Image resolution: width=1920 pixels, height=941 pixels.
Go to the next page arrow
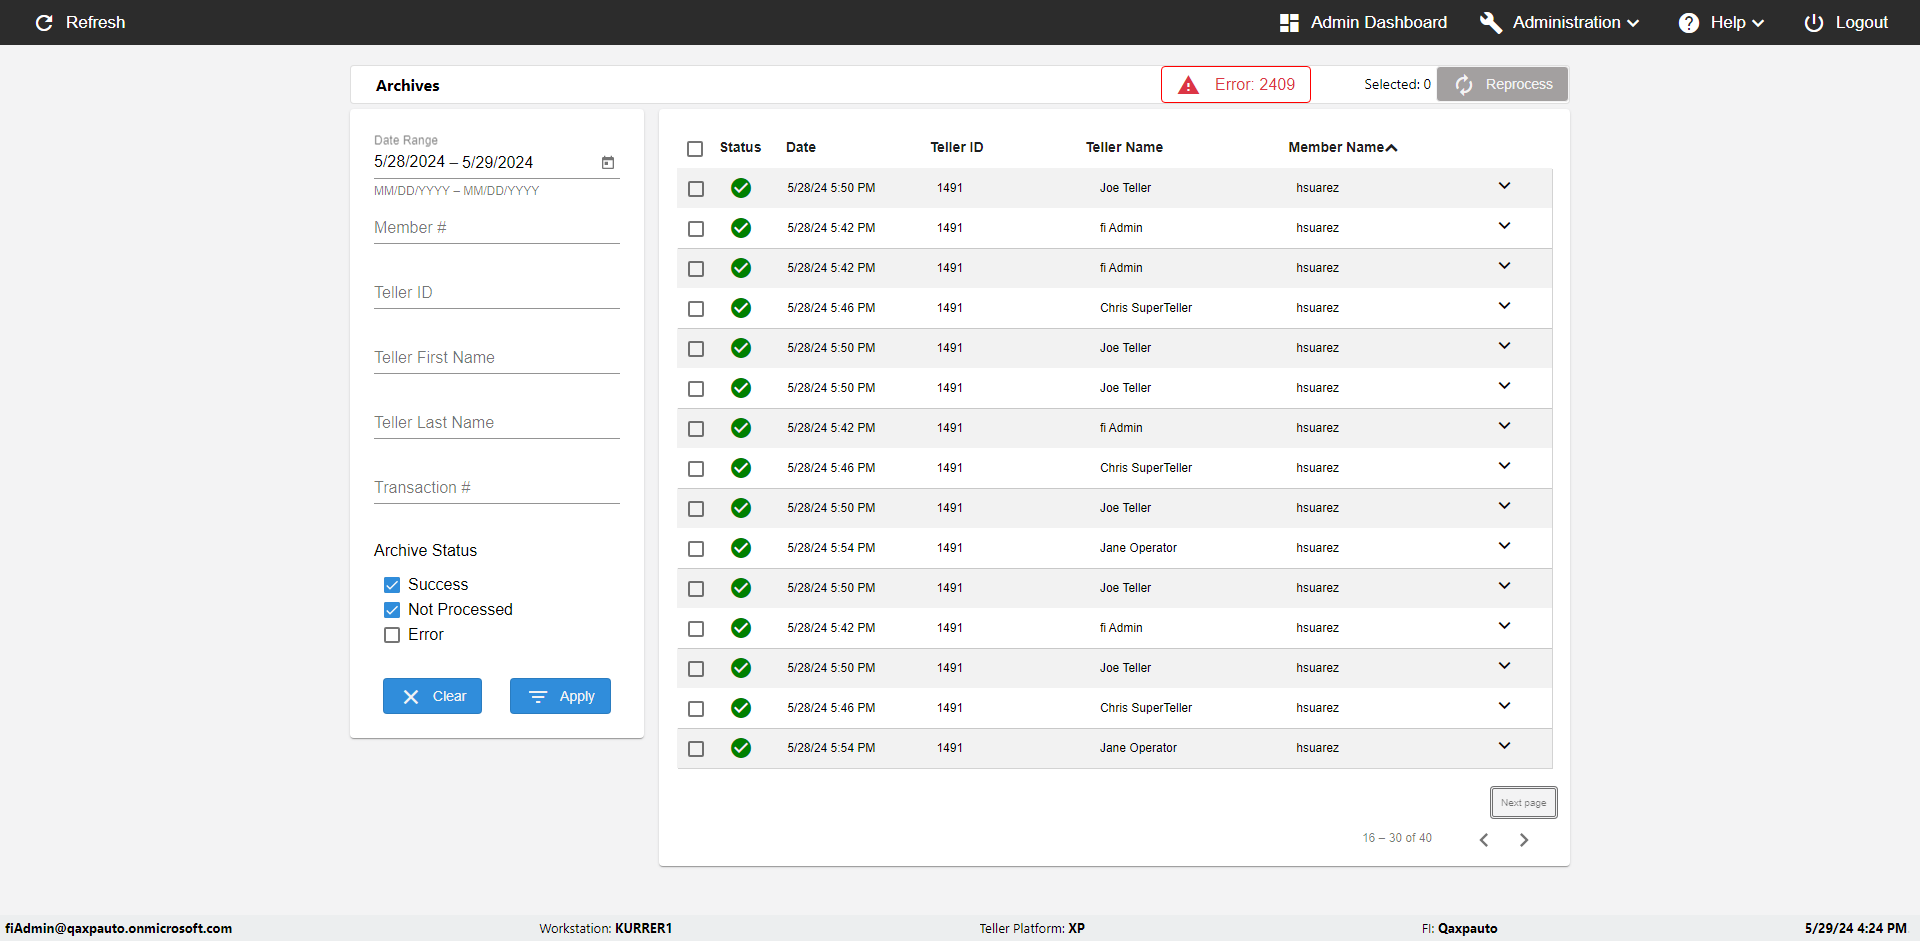coord(1524,840)
